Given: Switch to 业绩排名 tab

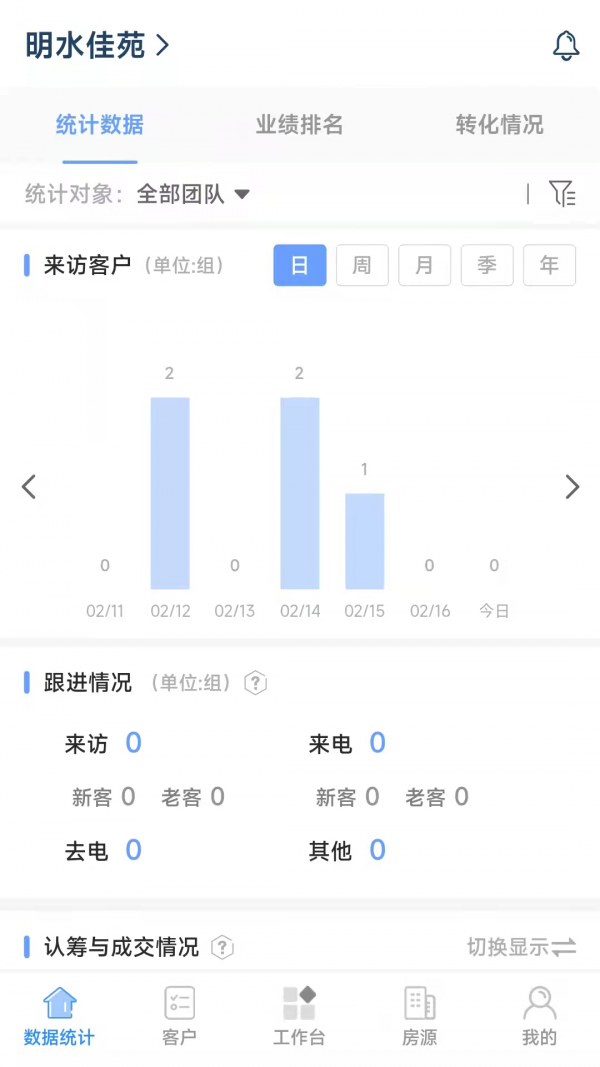Looking at the screenshot, I should pyautogui.click(x=299, y=125).
